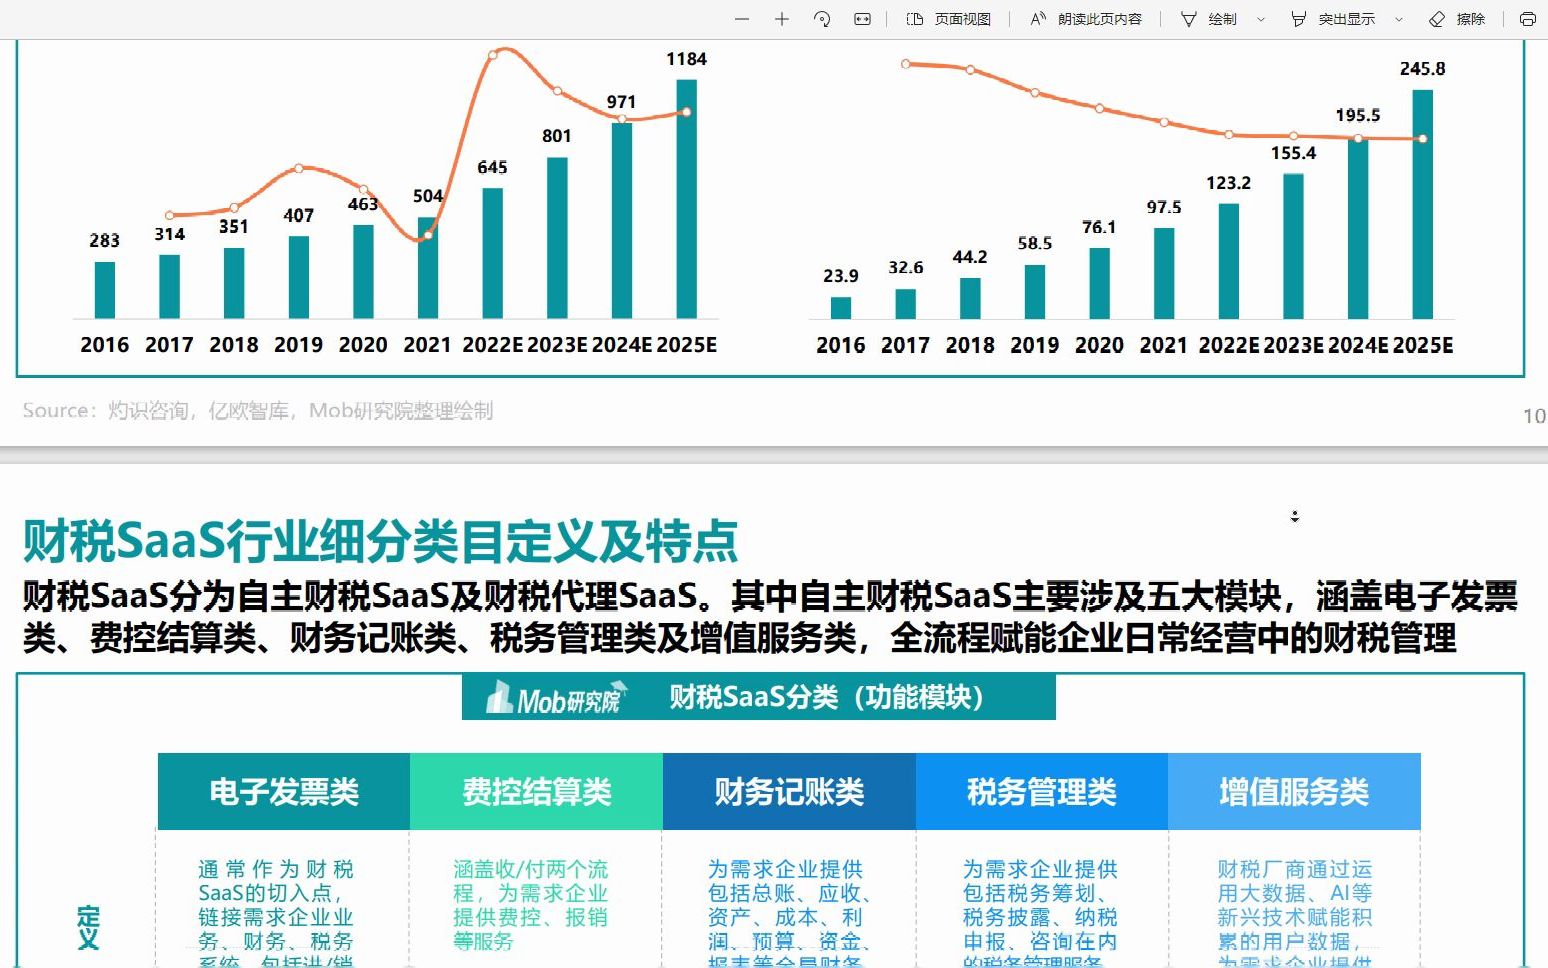1548x968 pixels.
Task: Click the Mob研究院 logo in banner
Action: [556, 698]
